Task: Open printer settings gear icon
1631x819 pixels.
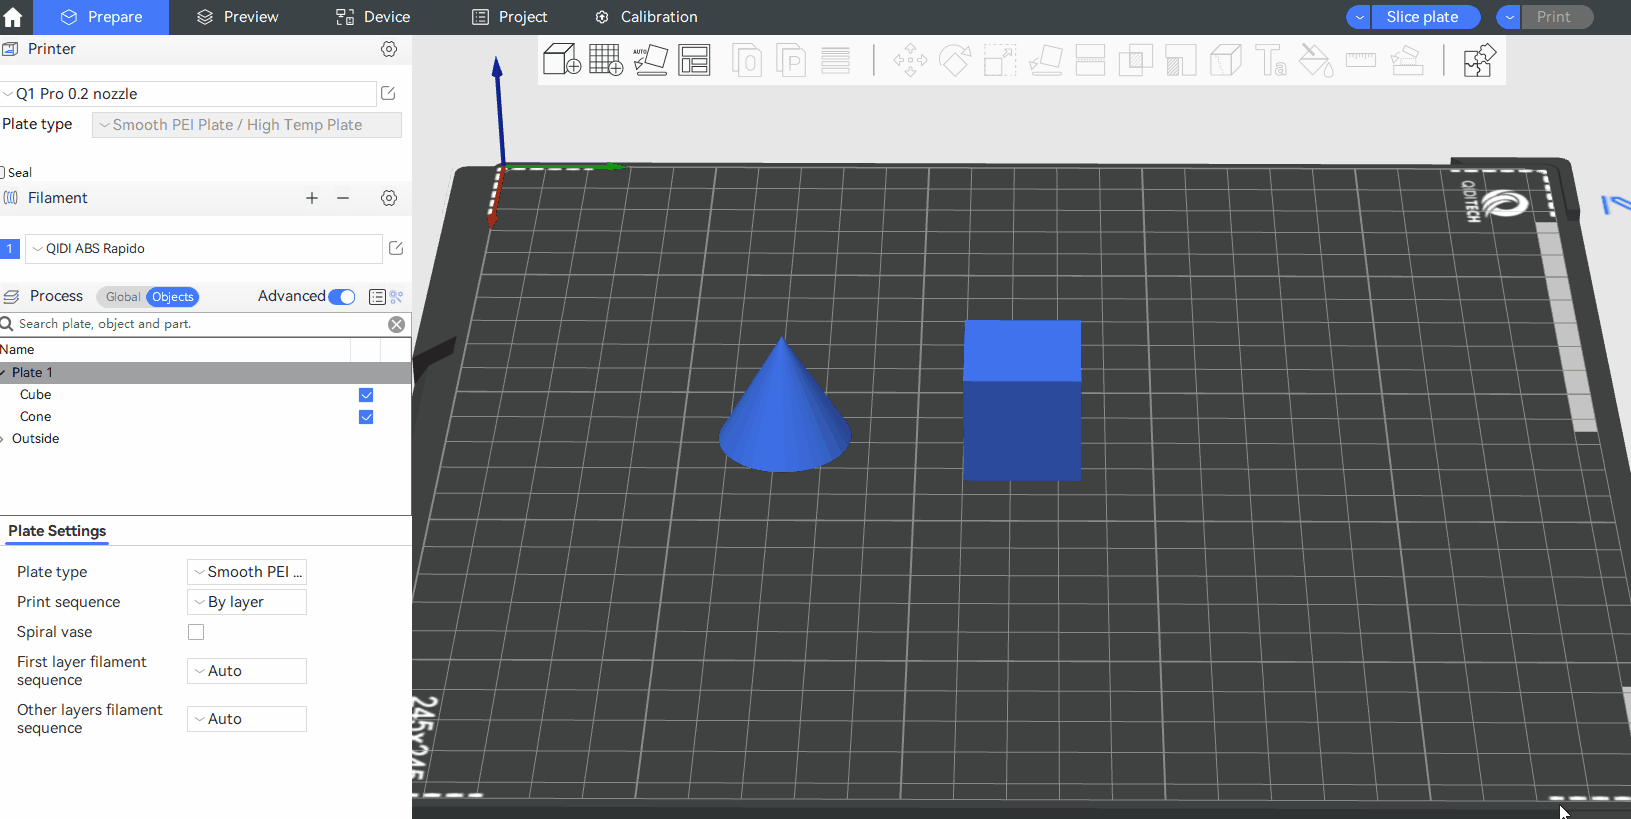Action: coord(389,49)
